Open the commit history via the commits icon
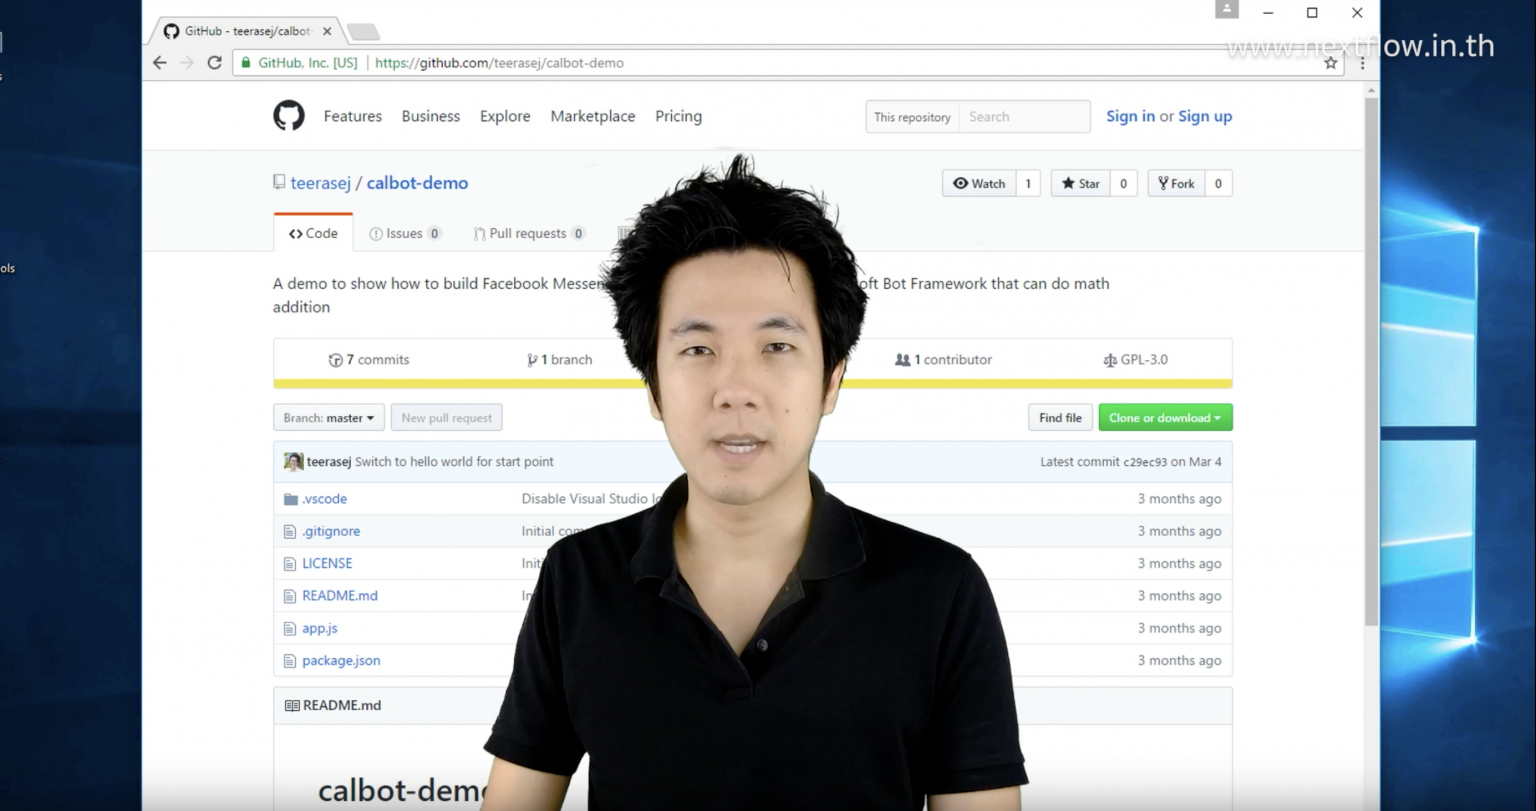1536x811 pixels. (334, 359)
